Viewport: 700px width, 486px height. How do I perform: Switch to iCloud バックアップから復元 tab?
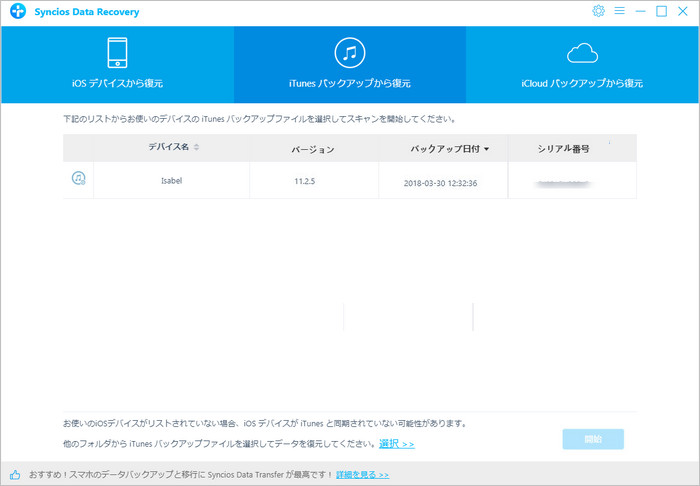tap(582, 65)
